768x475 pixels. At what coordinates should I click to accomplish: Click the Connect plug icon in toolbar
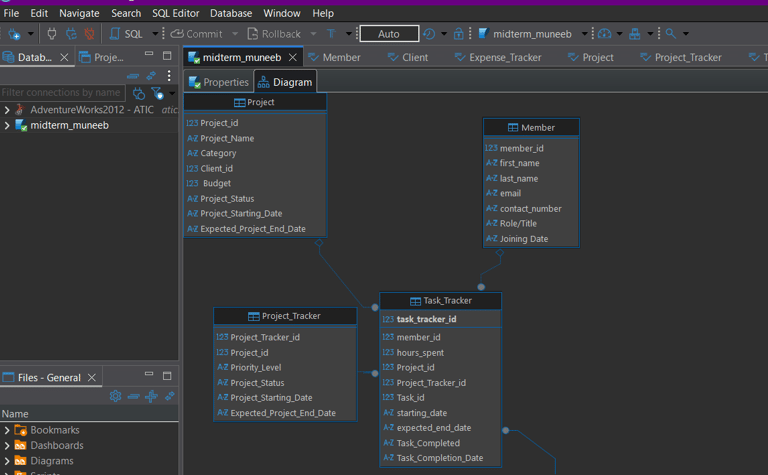coord(51,34)
